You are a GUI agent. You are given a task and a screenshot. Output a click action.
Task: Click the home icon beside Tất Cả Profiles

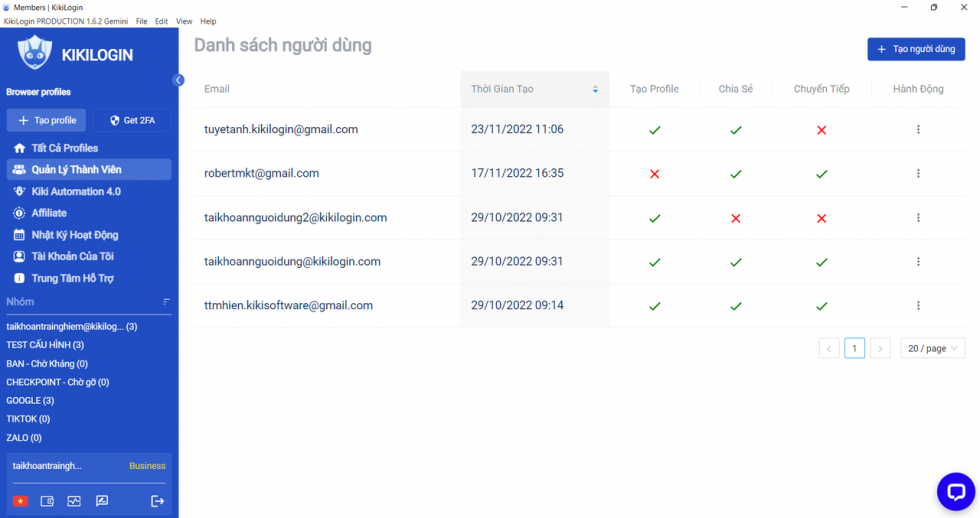click(19, 148)
